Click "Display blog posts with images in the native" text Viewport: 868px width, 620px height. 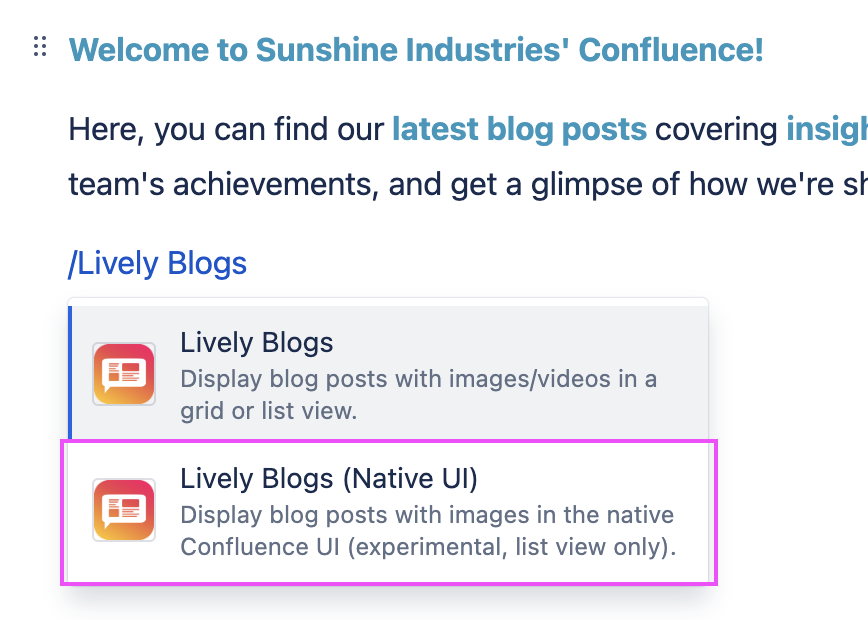[427, 516]
